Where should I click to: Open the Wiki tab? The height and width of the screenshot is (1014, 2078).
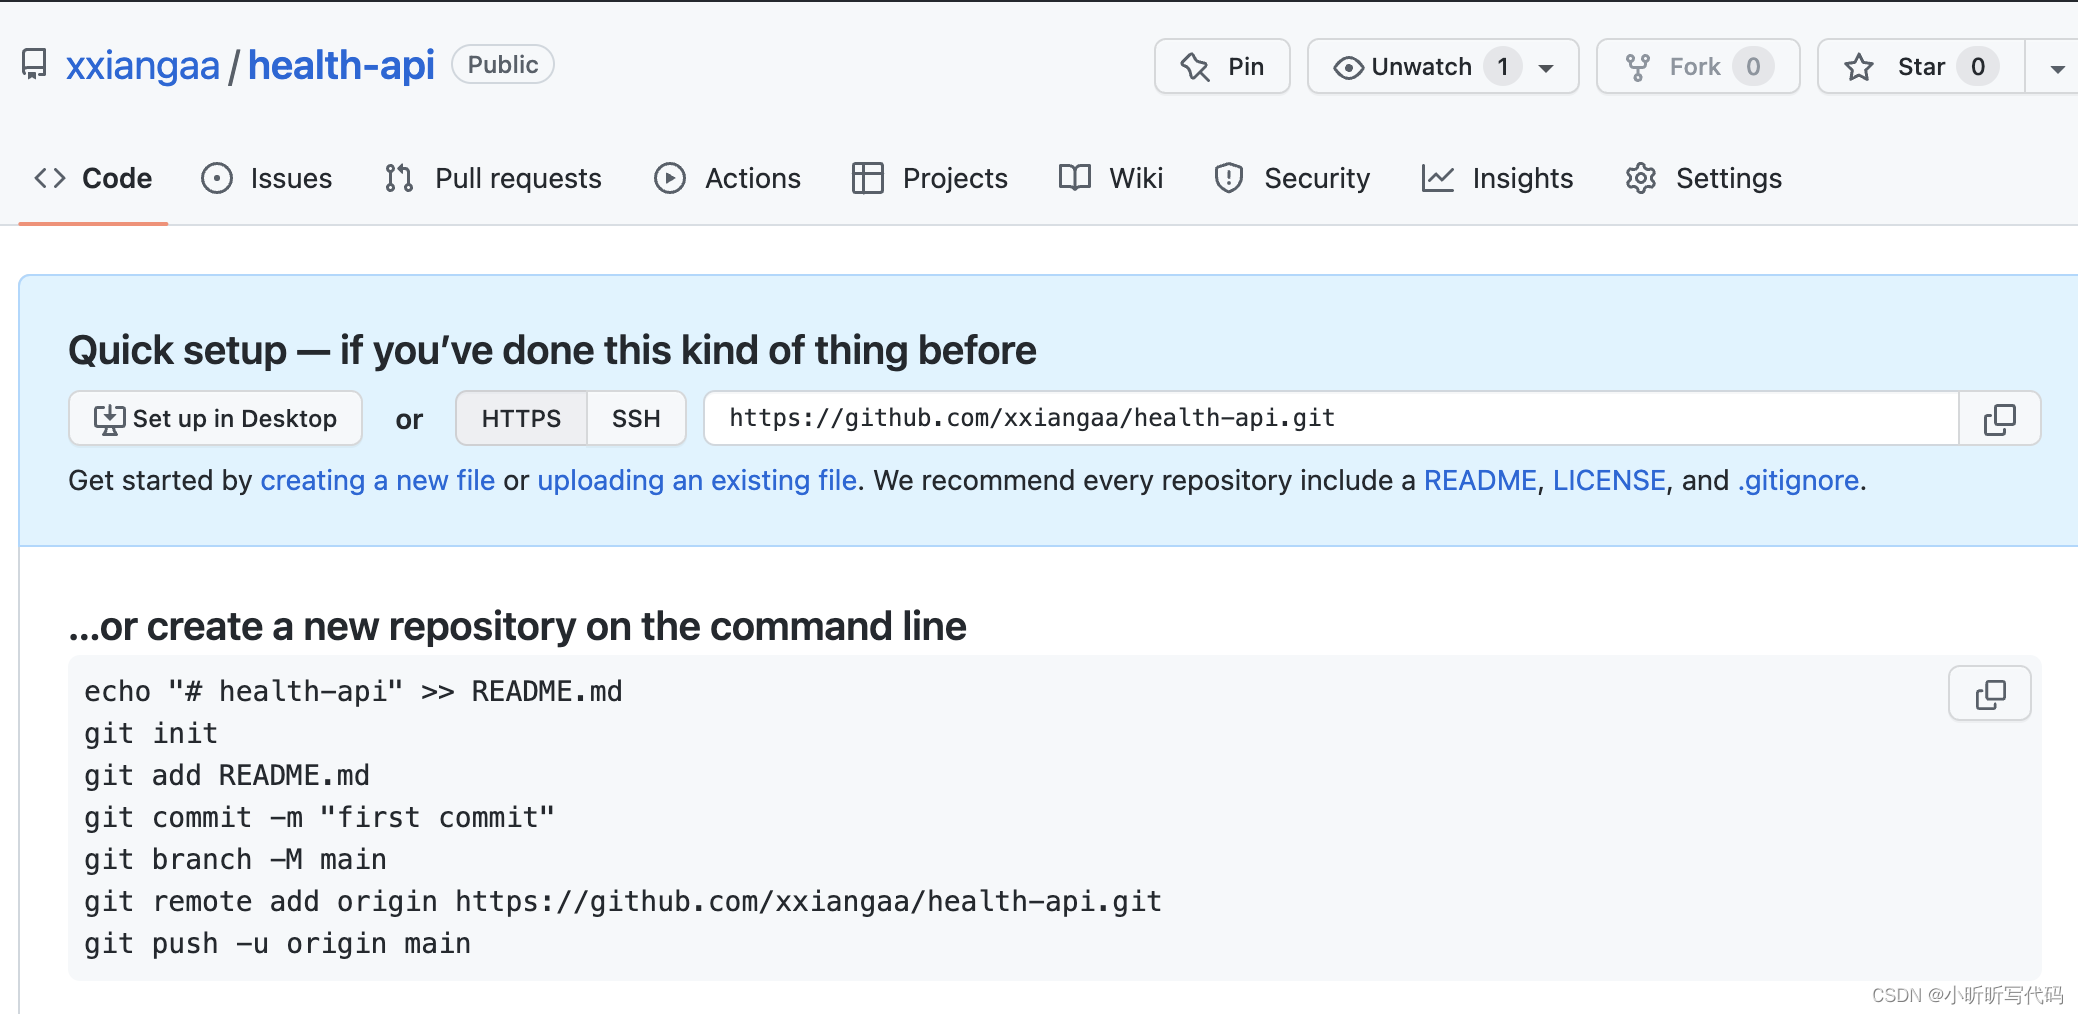pos(1111,178)
